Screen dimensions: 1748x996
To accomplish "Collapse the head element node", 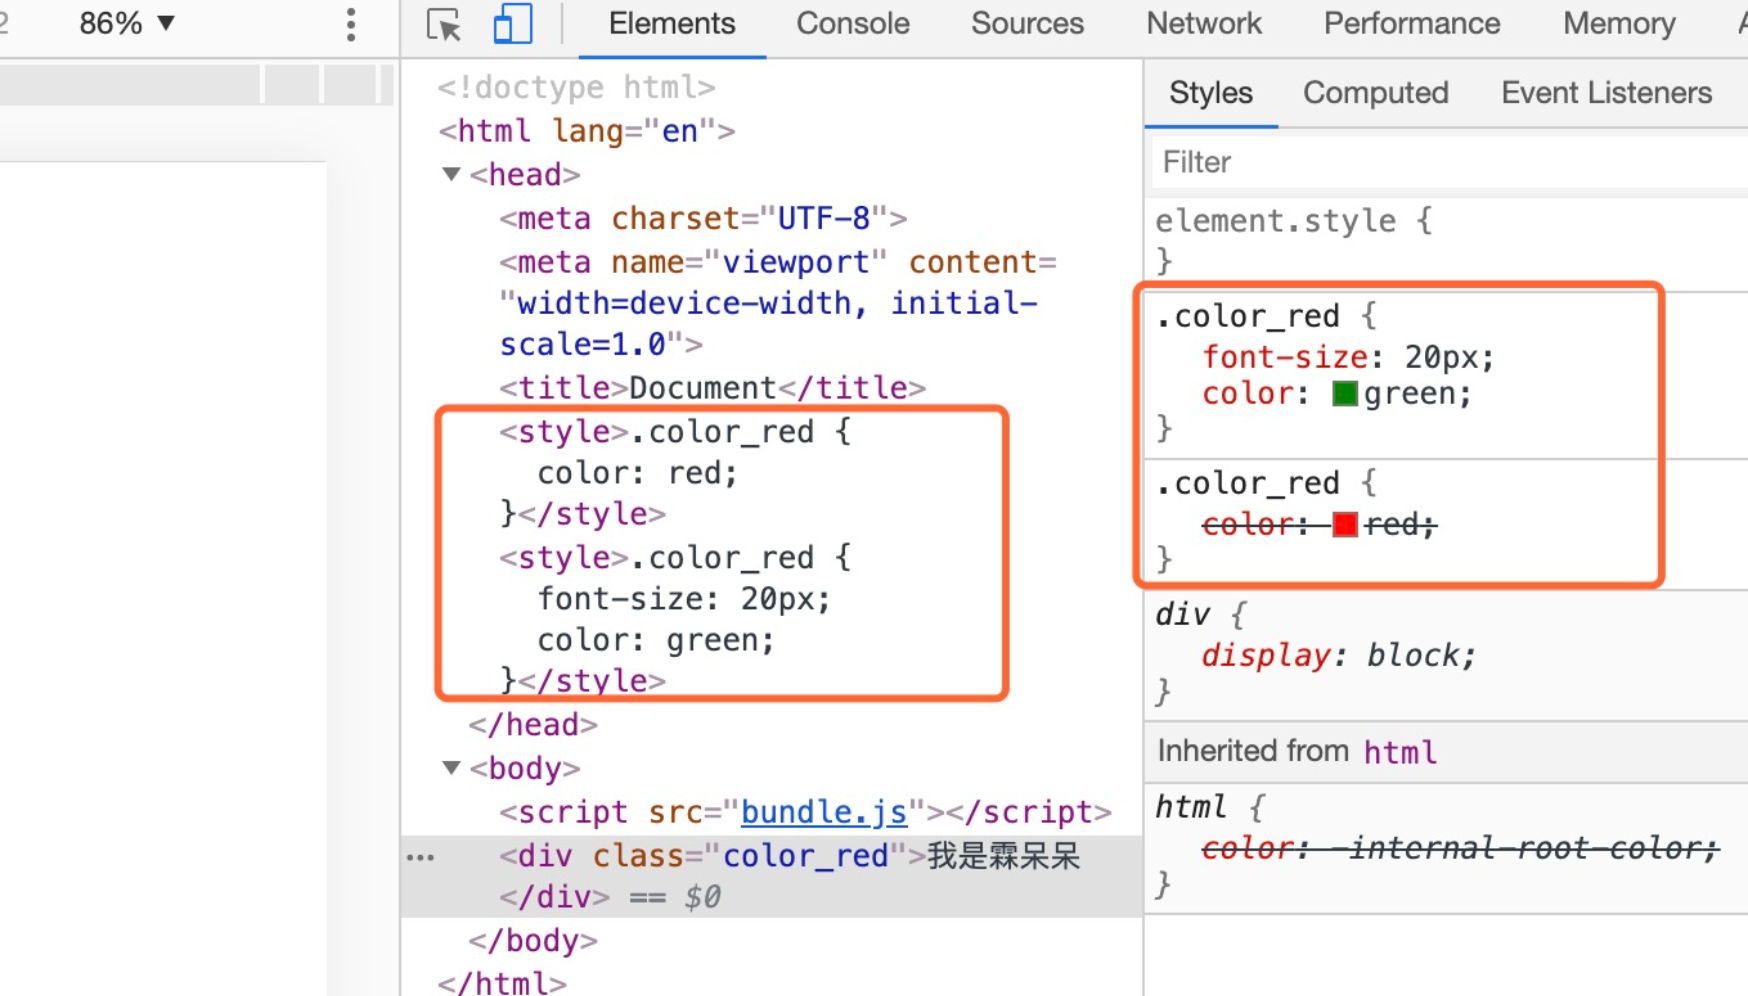I will point(451,175).
